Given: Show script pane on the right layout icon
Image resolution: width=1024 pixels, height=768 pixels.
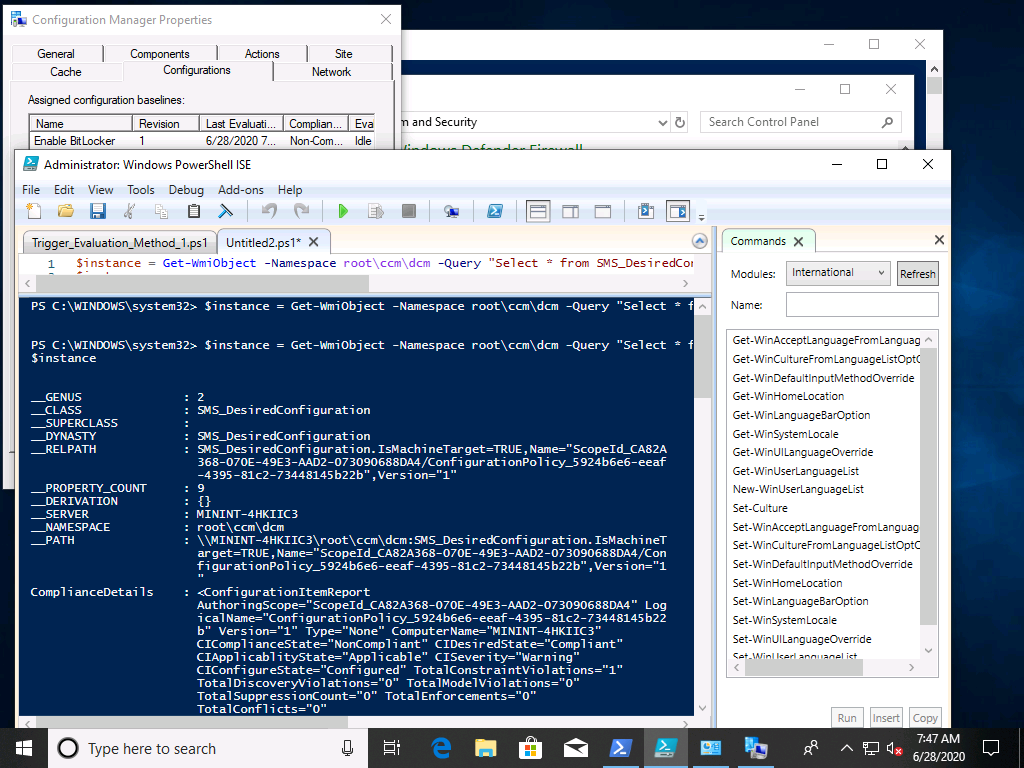Looking at the screenshot, I should click(571, 211).
